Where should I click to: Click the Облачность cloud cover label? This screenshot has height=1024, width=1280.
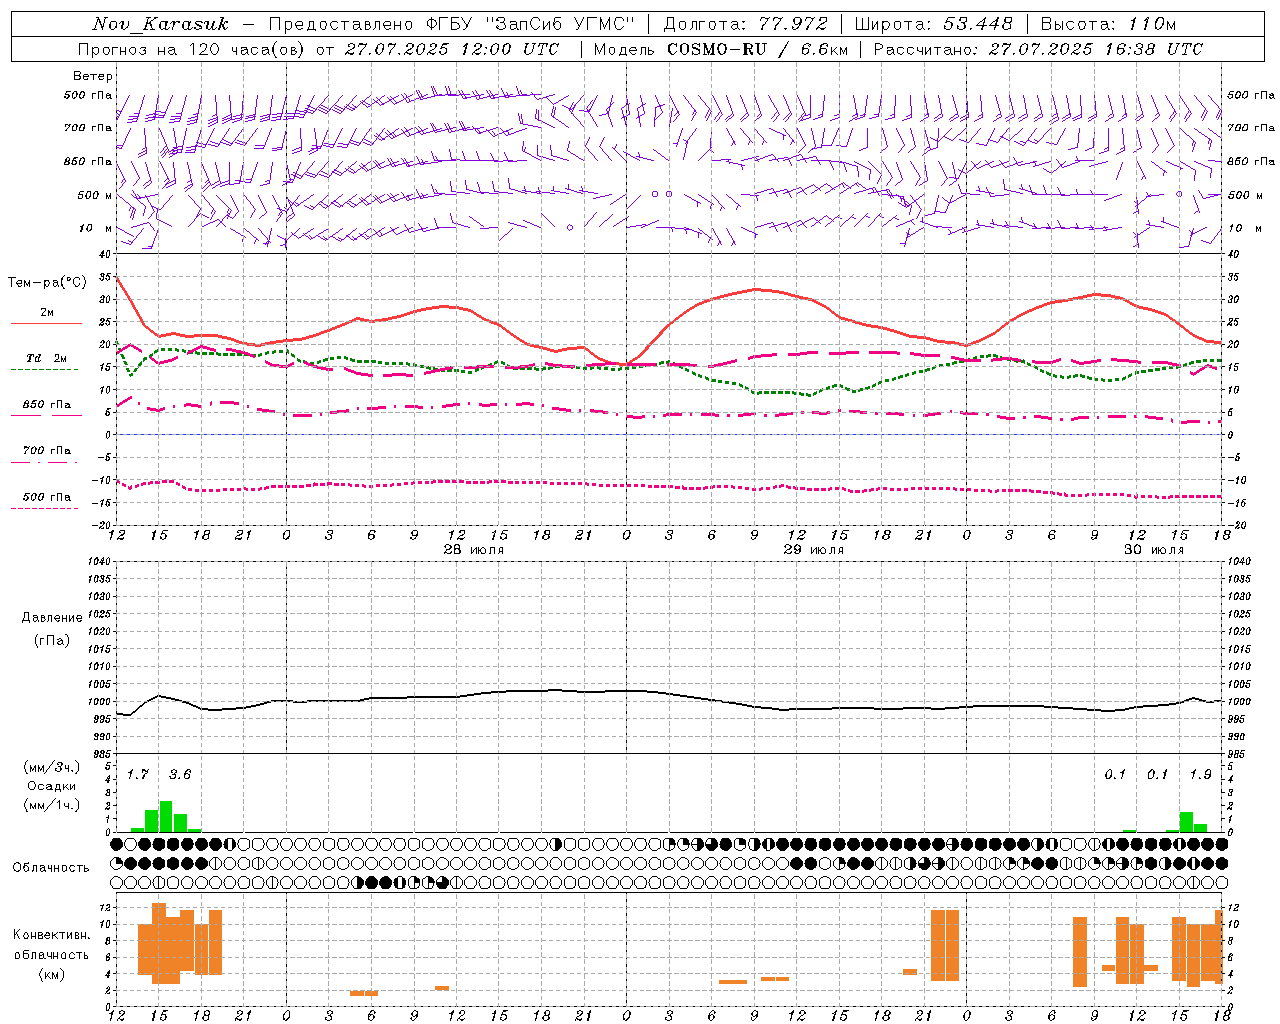pyautogui.click(x=51, y=867)
